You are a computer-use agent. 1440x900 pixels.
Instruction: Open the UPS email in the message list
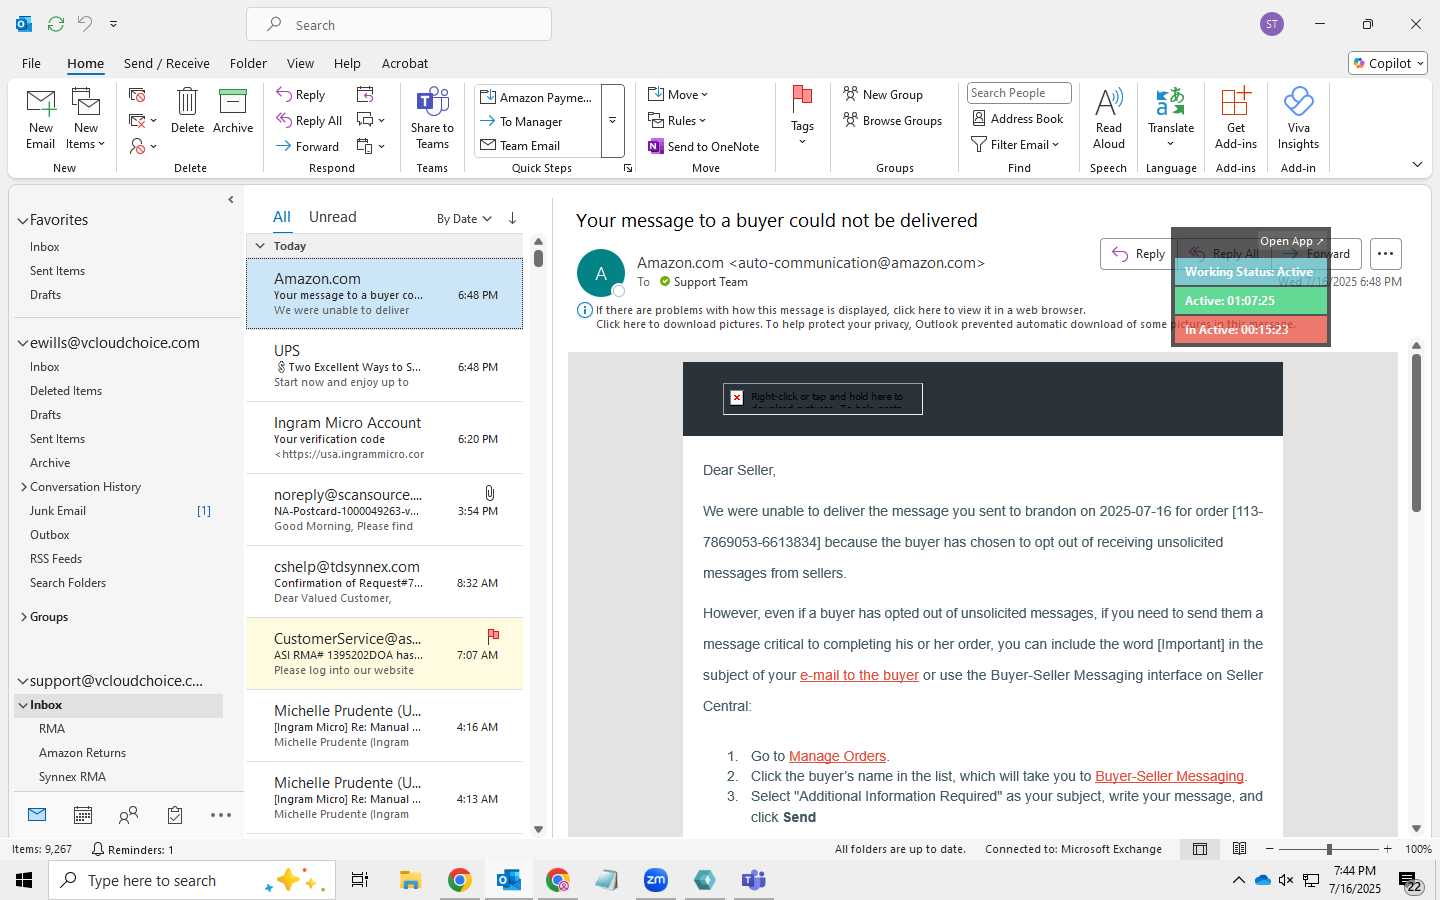click(x=385, y=366)
